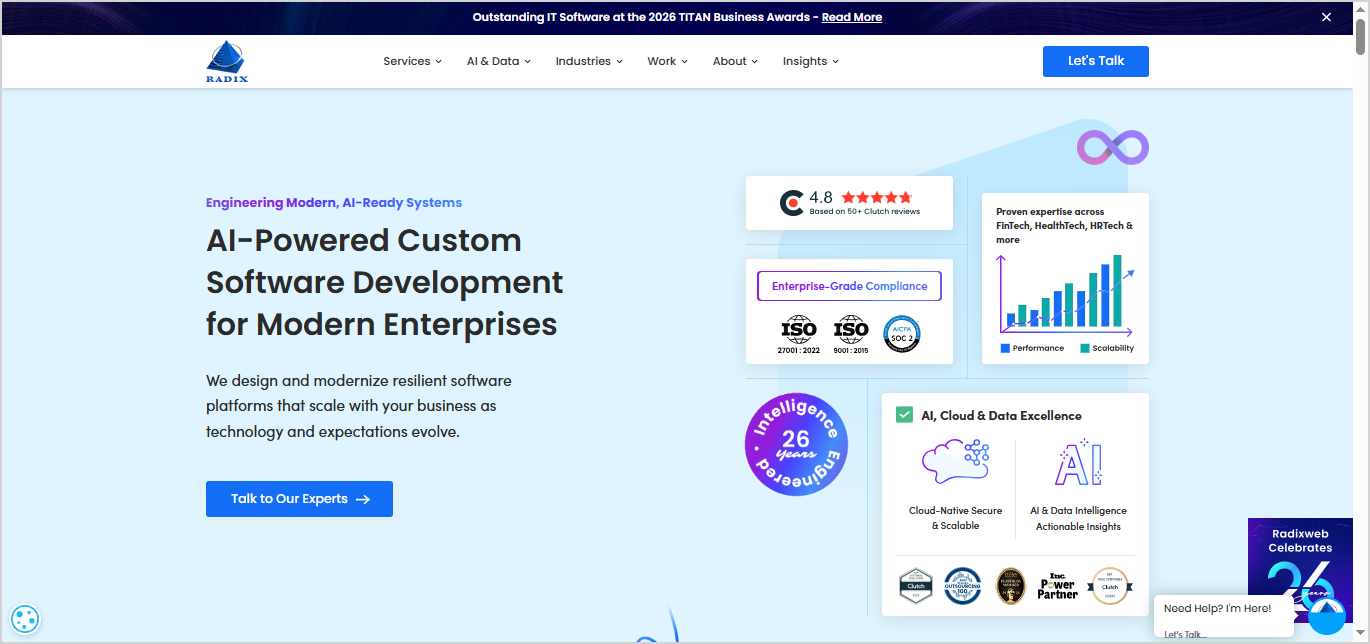This screenshot has width=1370, height=644.
Task: Open the Services dropdown menu
Action: [412, 61]
